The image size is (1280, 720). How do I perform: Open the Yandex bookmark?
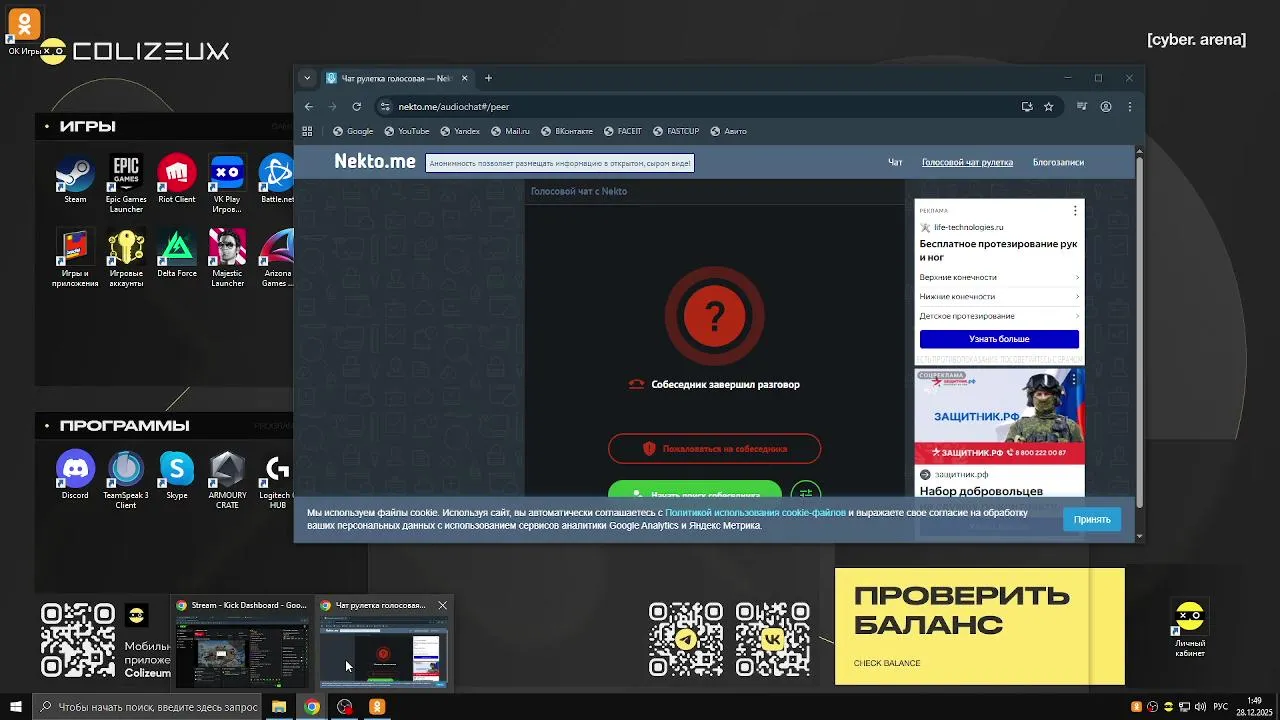pos(460,131)
